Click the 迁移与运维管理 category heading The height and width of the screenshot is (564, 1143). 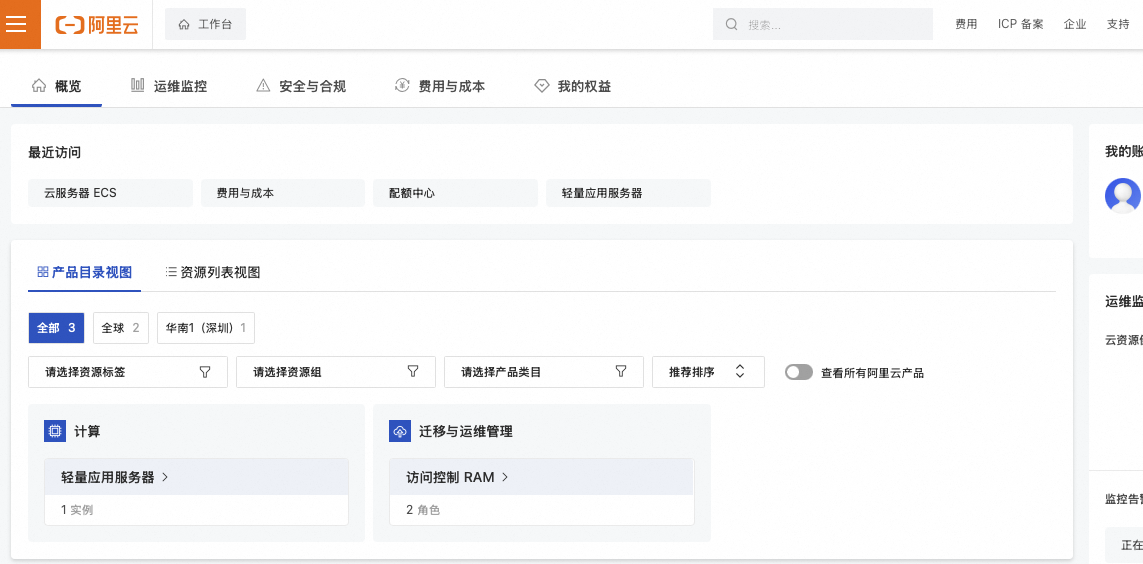point(466,431)
